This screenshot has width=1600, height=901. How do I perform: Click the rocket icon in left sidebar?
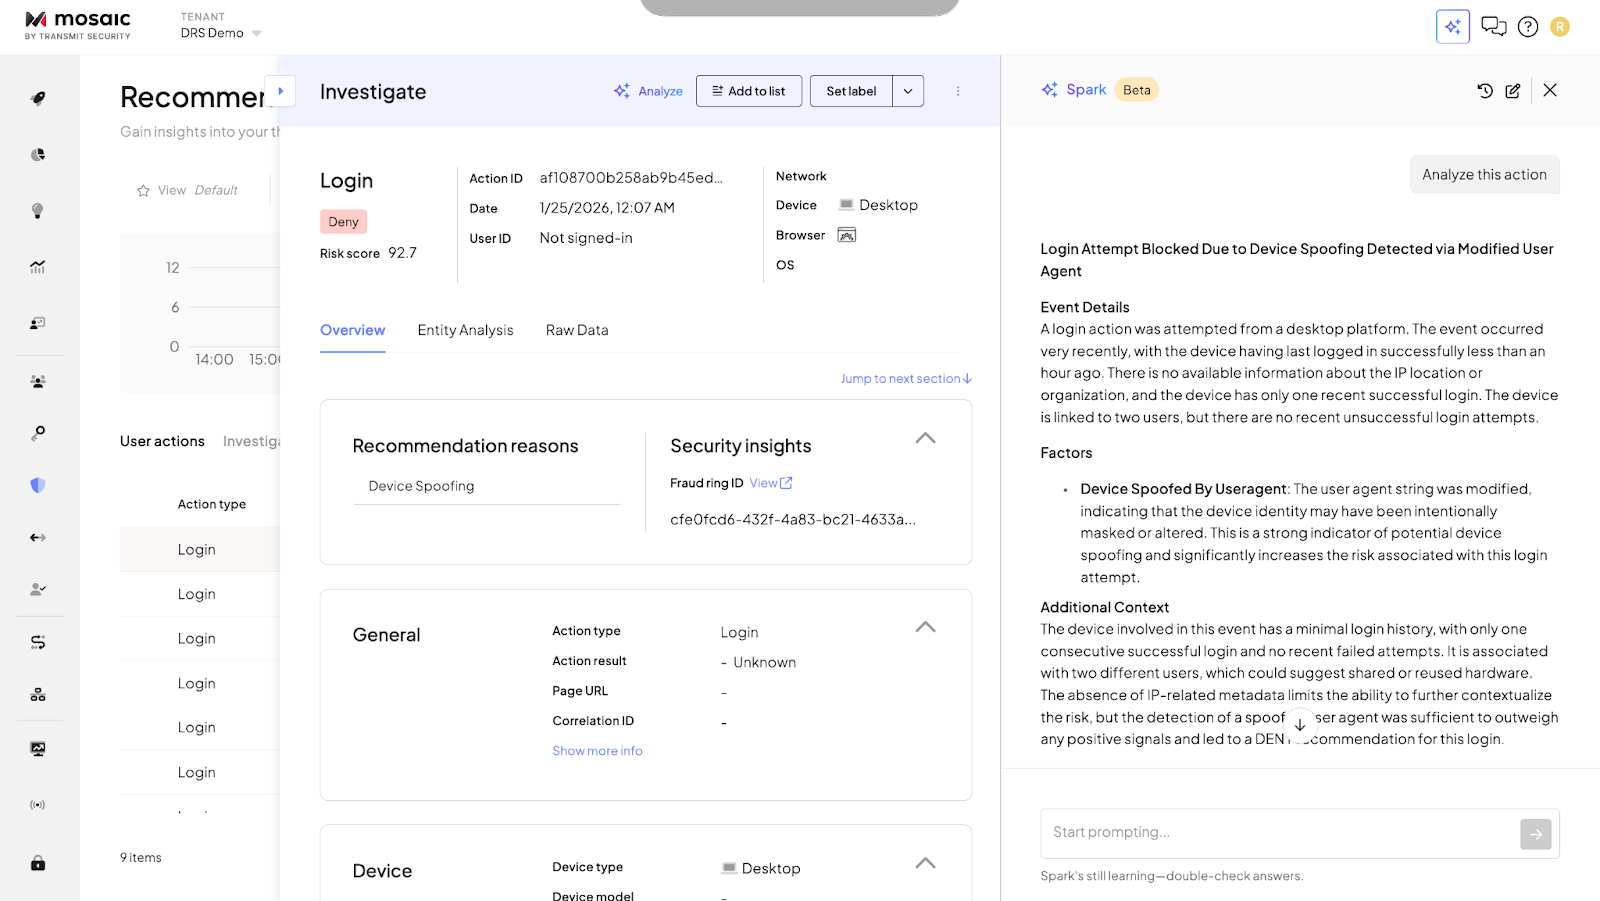tap(38, 98)
